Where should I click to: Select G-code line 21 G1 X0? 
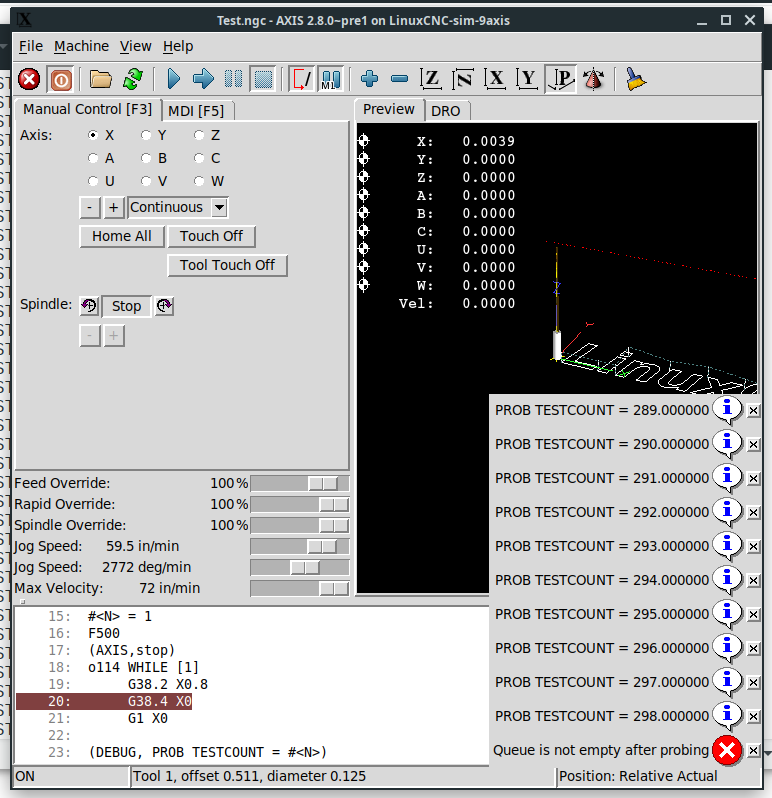point(148,718)
